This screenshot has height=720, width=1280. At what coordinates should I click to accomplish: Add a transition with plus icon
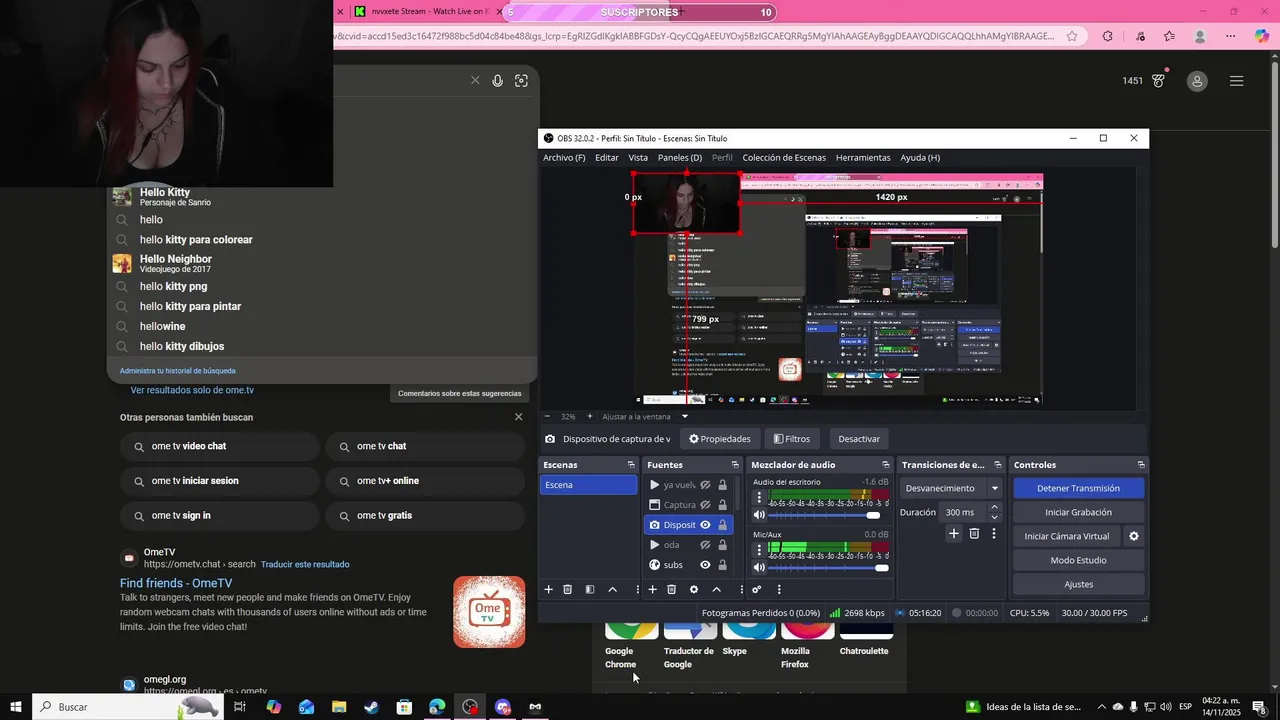point(954,534)
